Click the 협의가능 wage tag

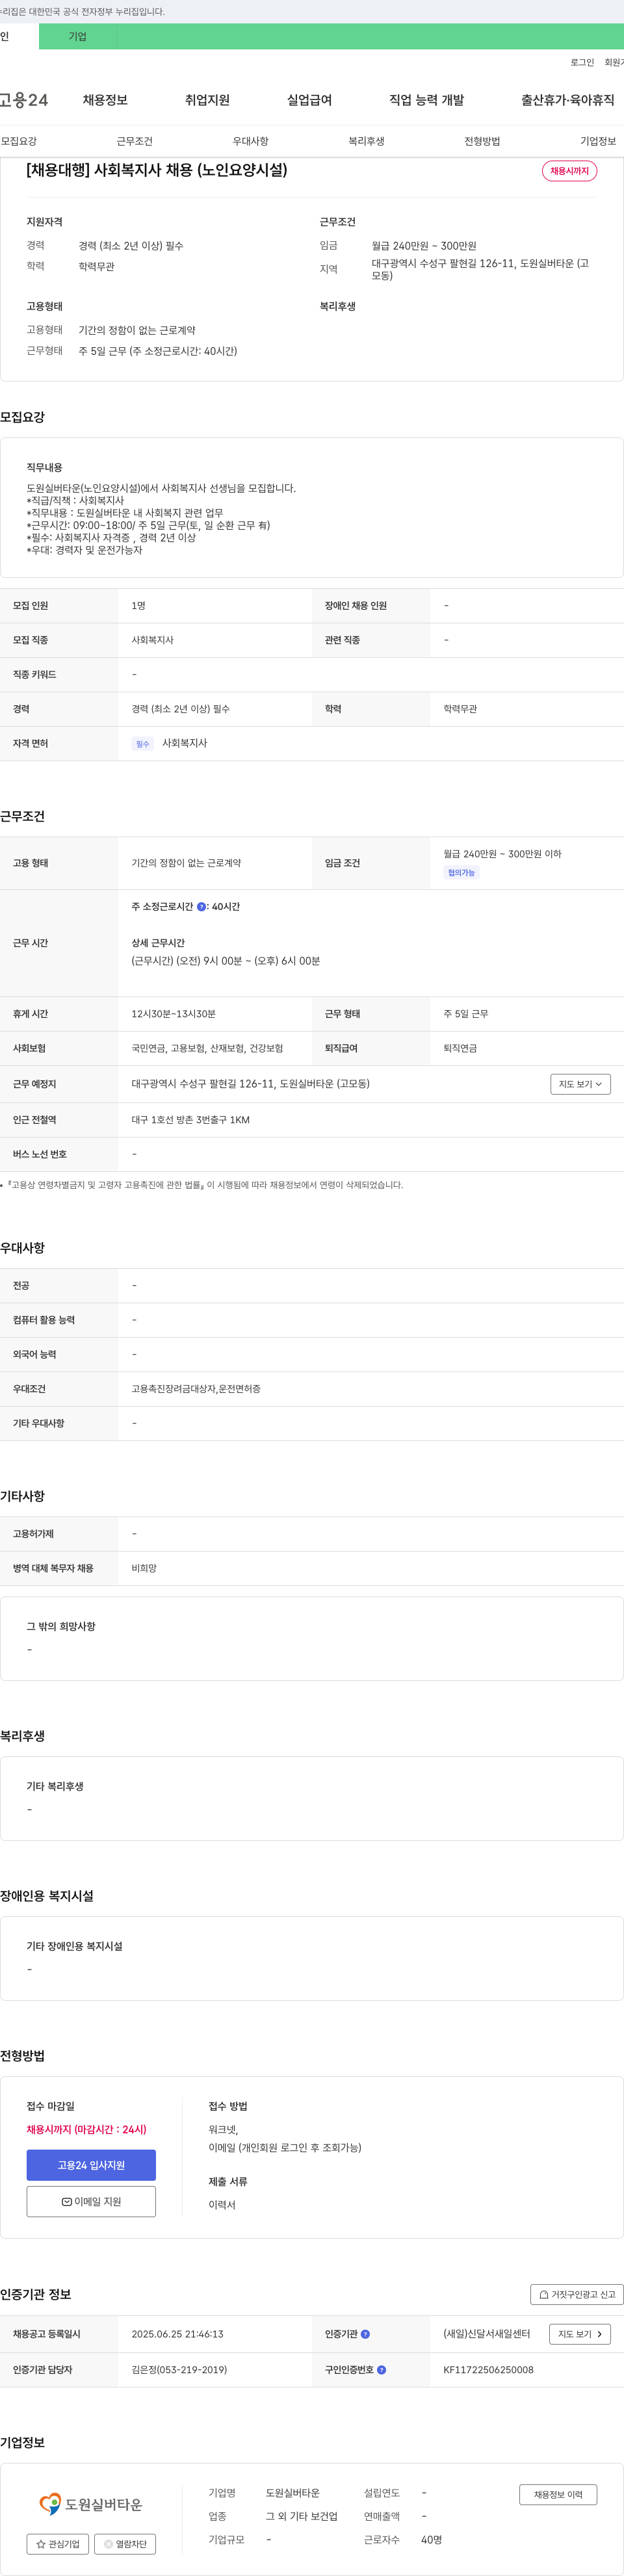[x=461, y=873]
